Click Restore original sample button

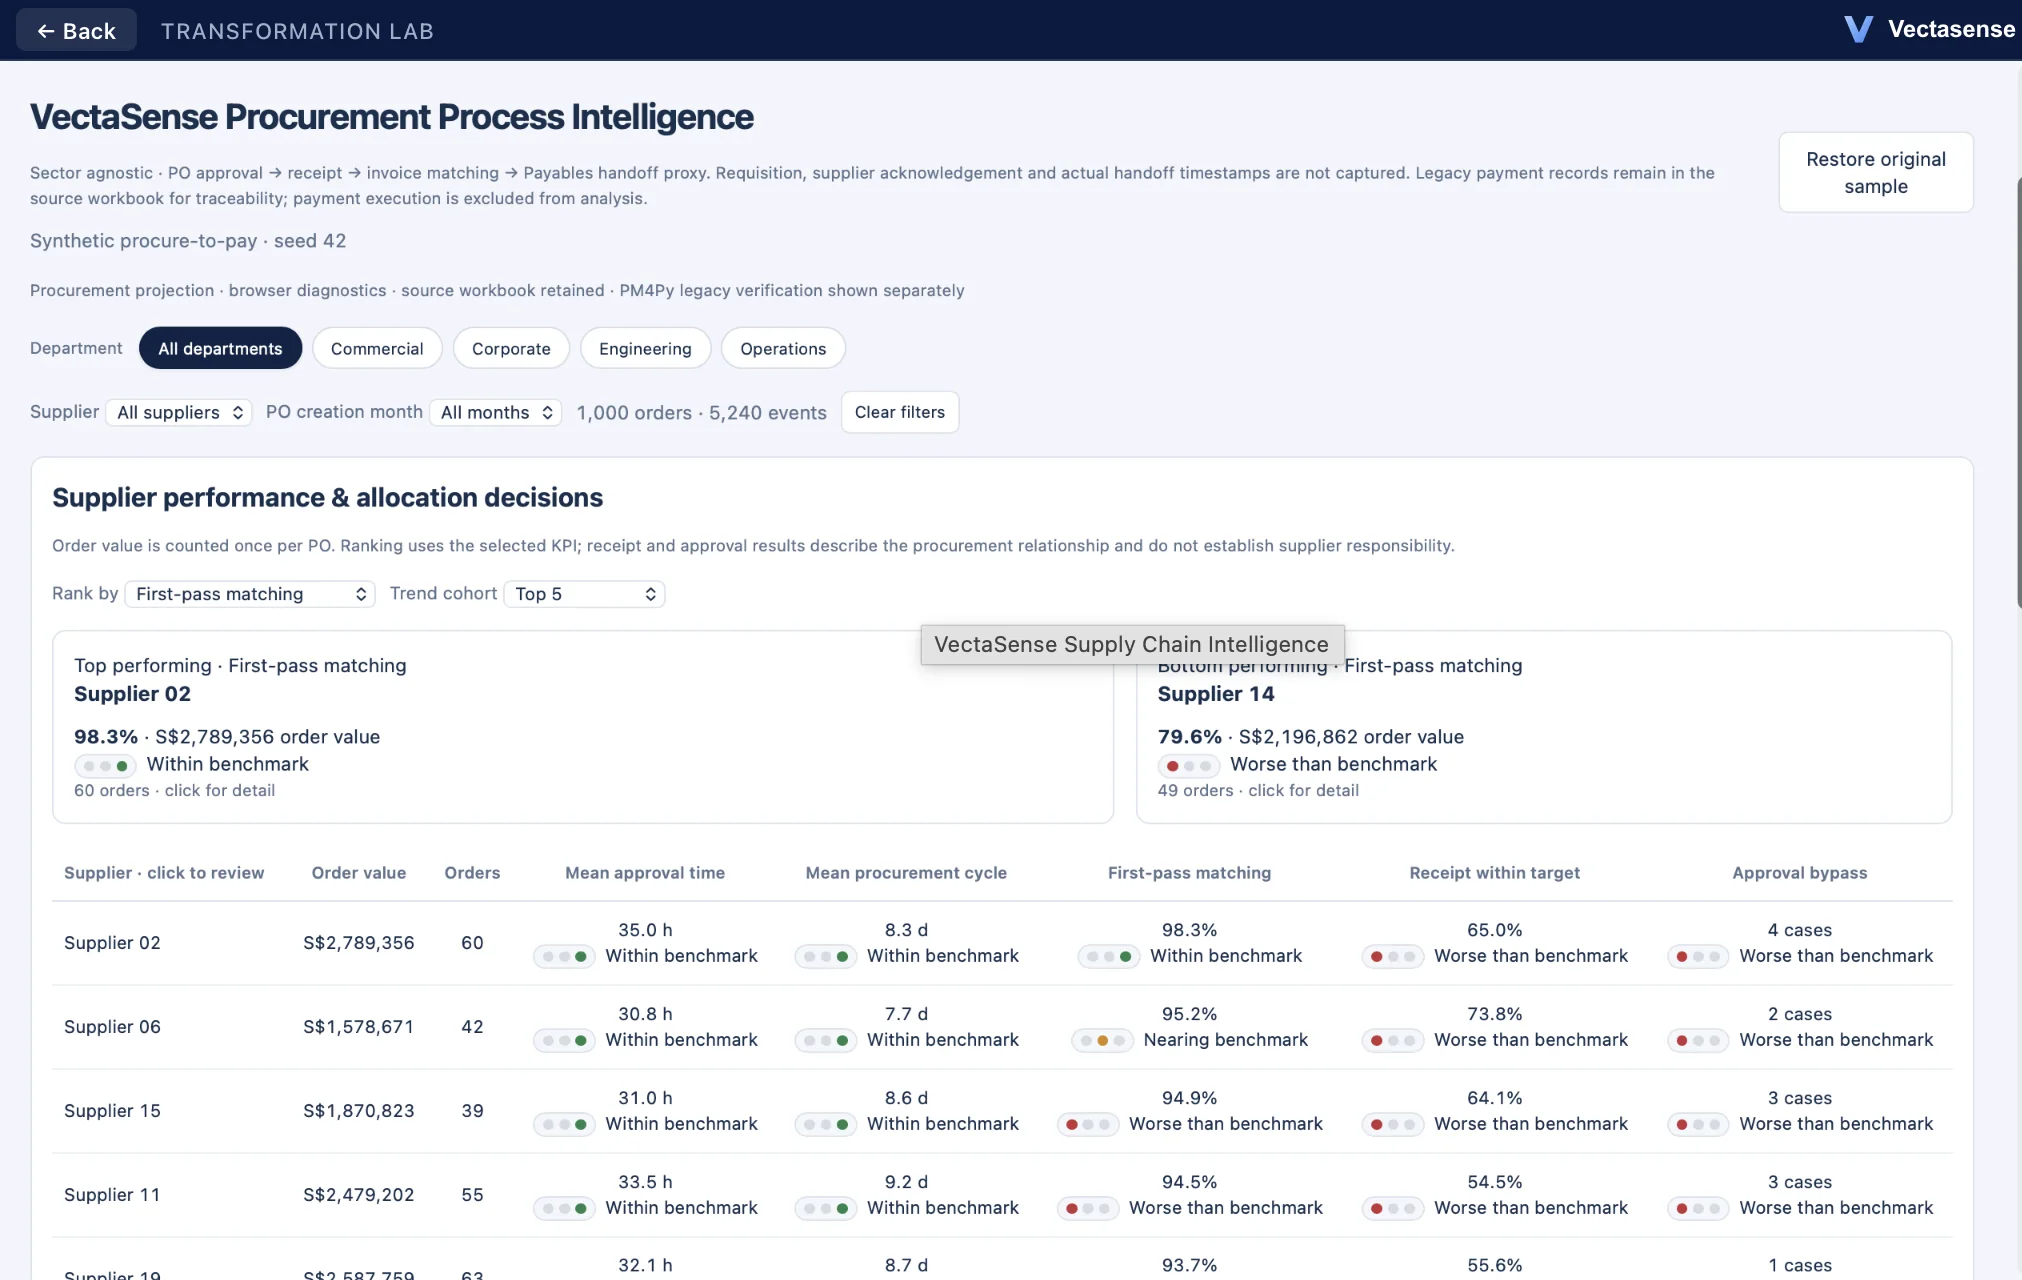(1876, 172)
